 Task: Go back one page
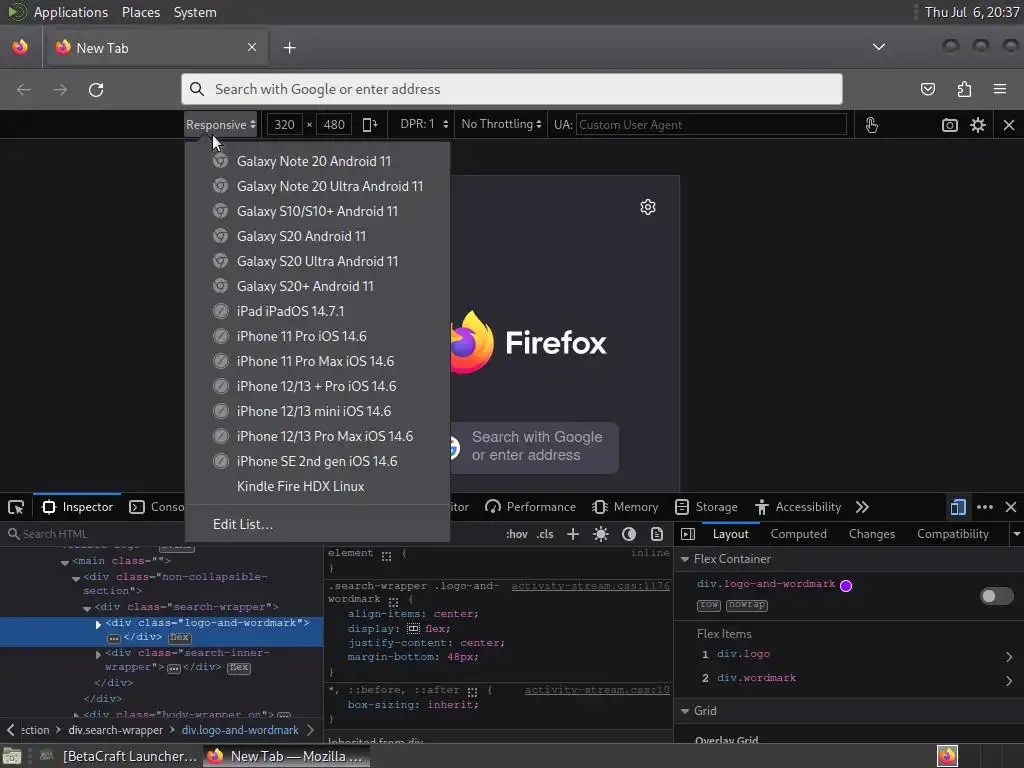click(24, 89)
